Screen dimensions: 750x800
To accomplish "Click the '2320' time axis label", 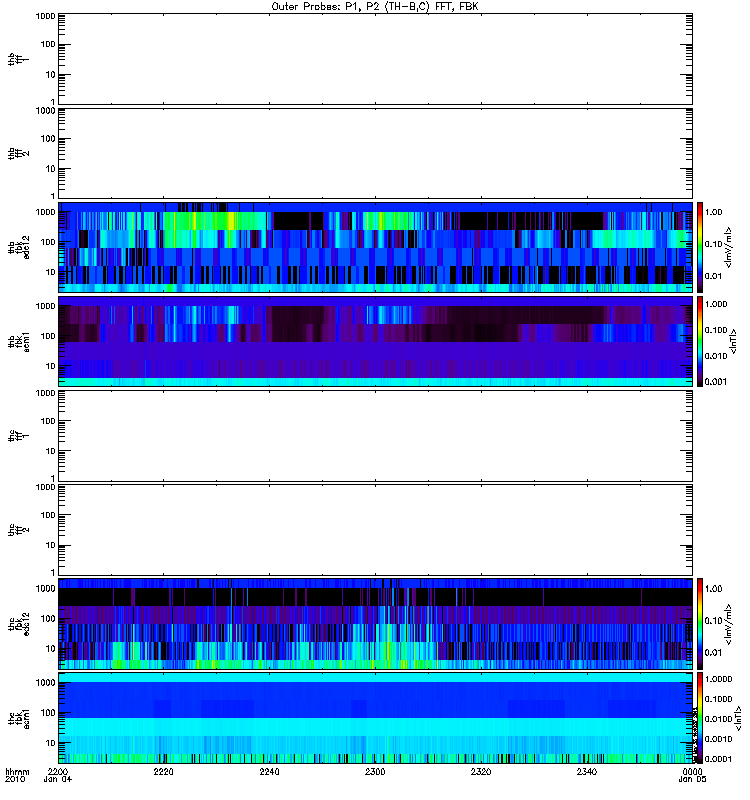I will pos(481,772).
